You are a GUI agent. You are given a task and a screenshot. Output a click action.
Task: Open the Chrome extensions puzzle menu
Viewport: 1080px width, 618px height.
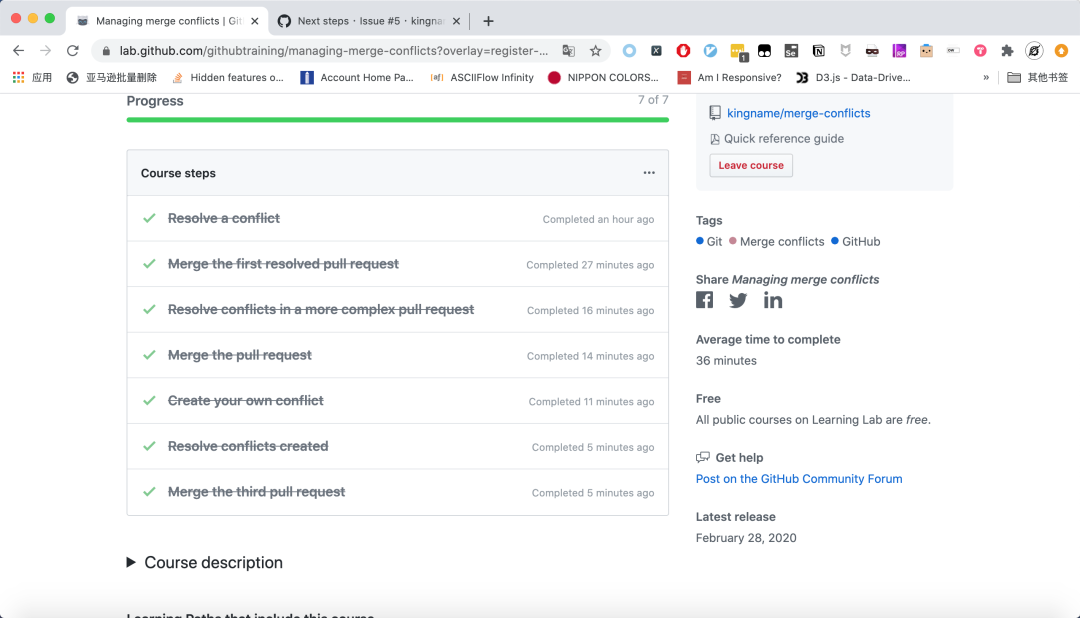(1007, 50)
